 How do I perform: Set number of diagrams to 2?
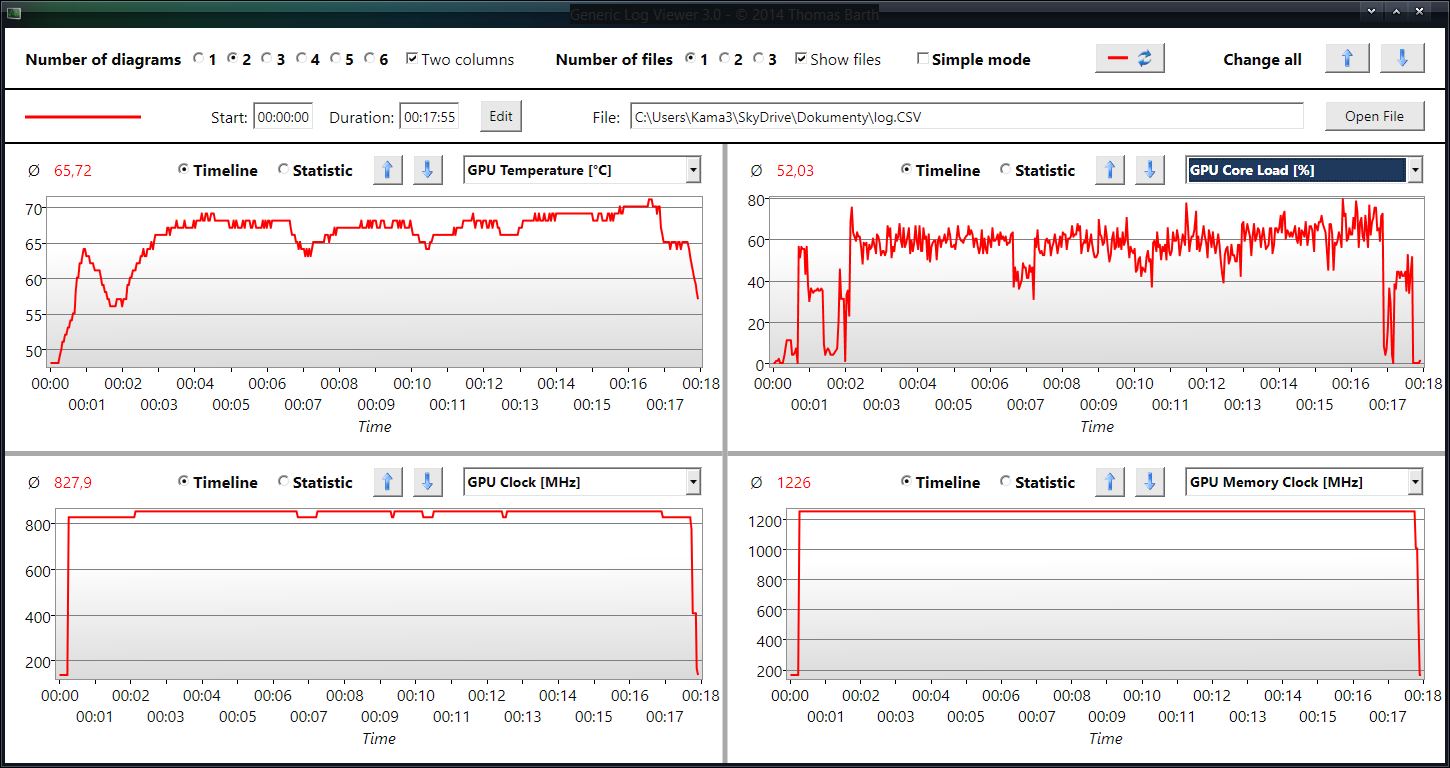(233, 59)
